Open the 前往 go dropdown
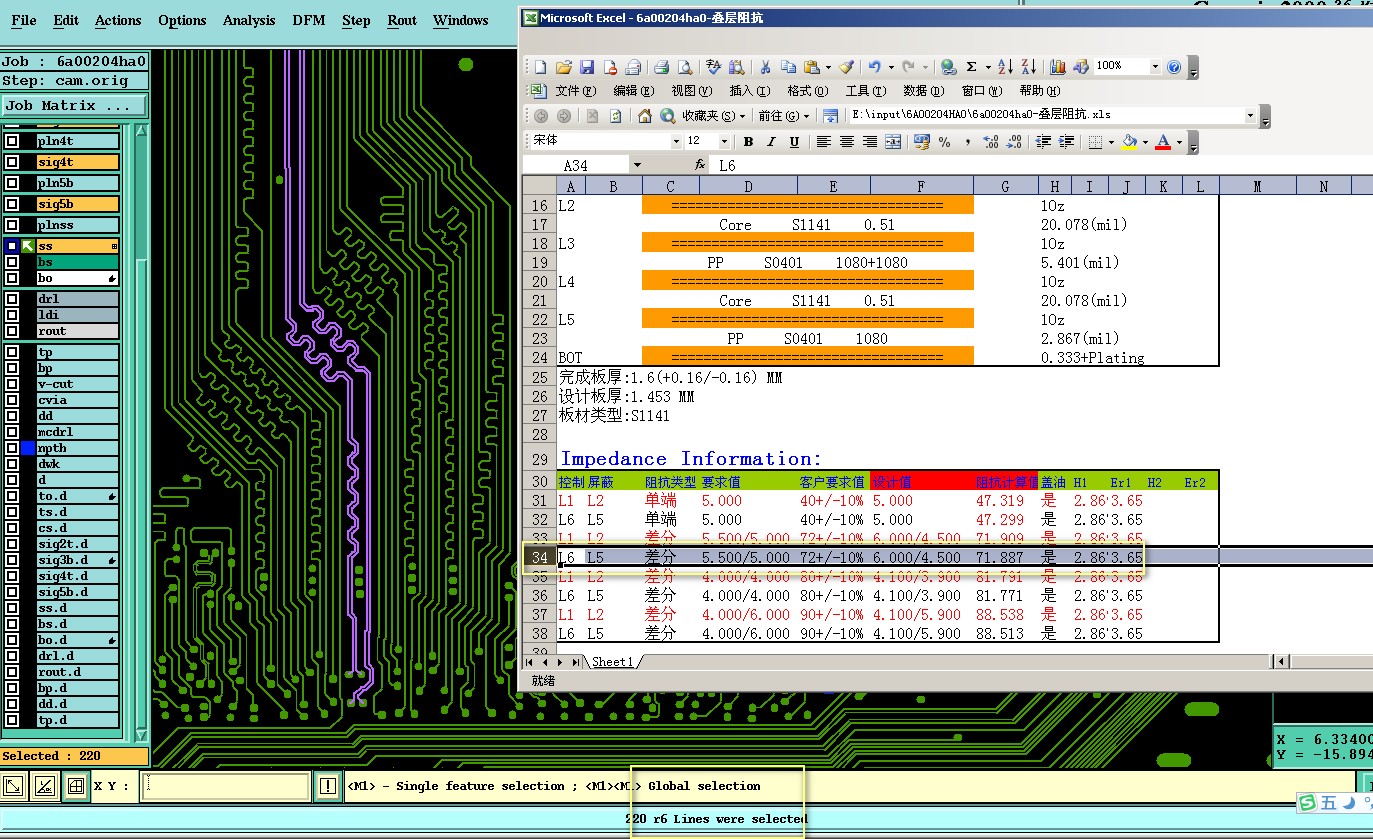Viewport: 1373px width, 839px height. click(784, 116)
